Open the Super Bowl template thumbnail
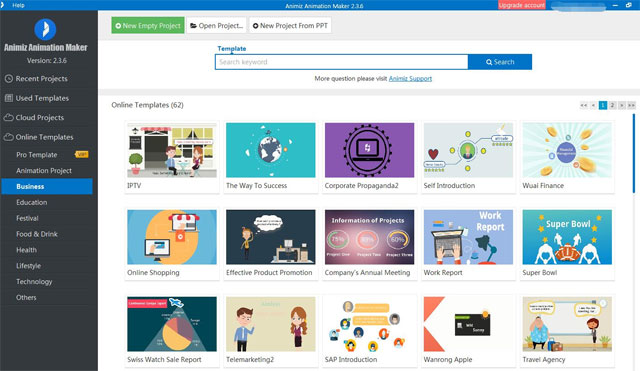This screenshot has height=371, width=640. [567, 237]
